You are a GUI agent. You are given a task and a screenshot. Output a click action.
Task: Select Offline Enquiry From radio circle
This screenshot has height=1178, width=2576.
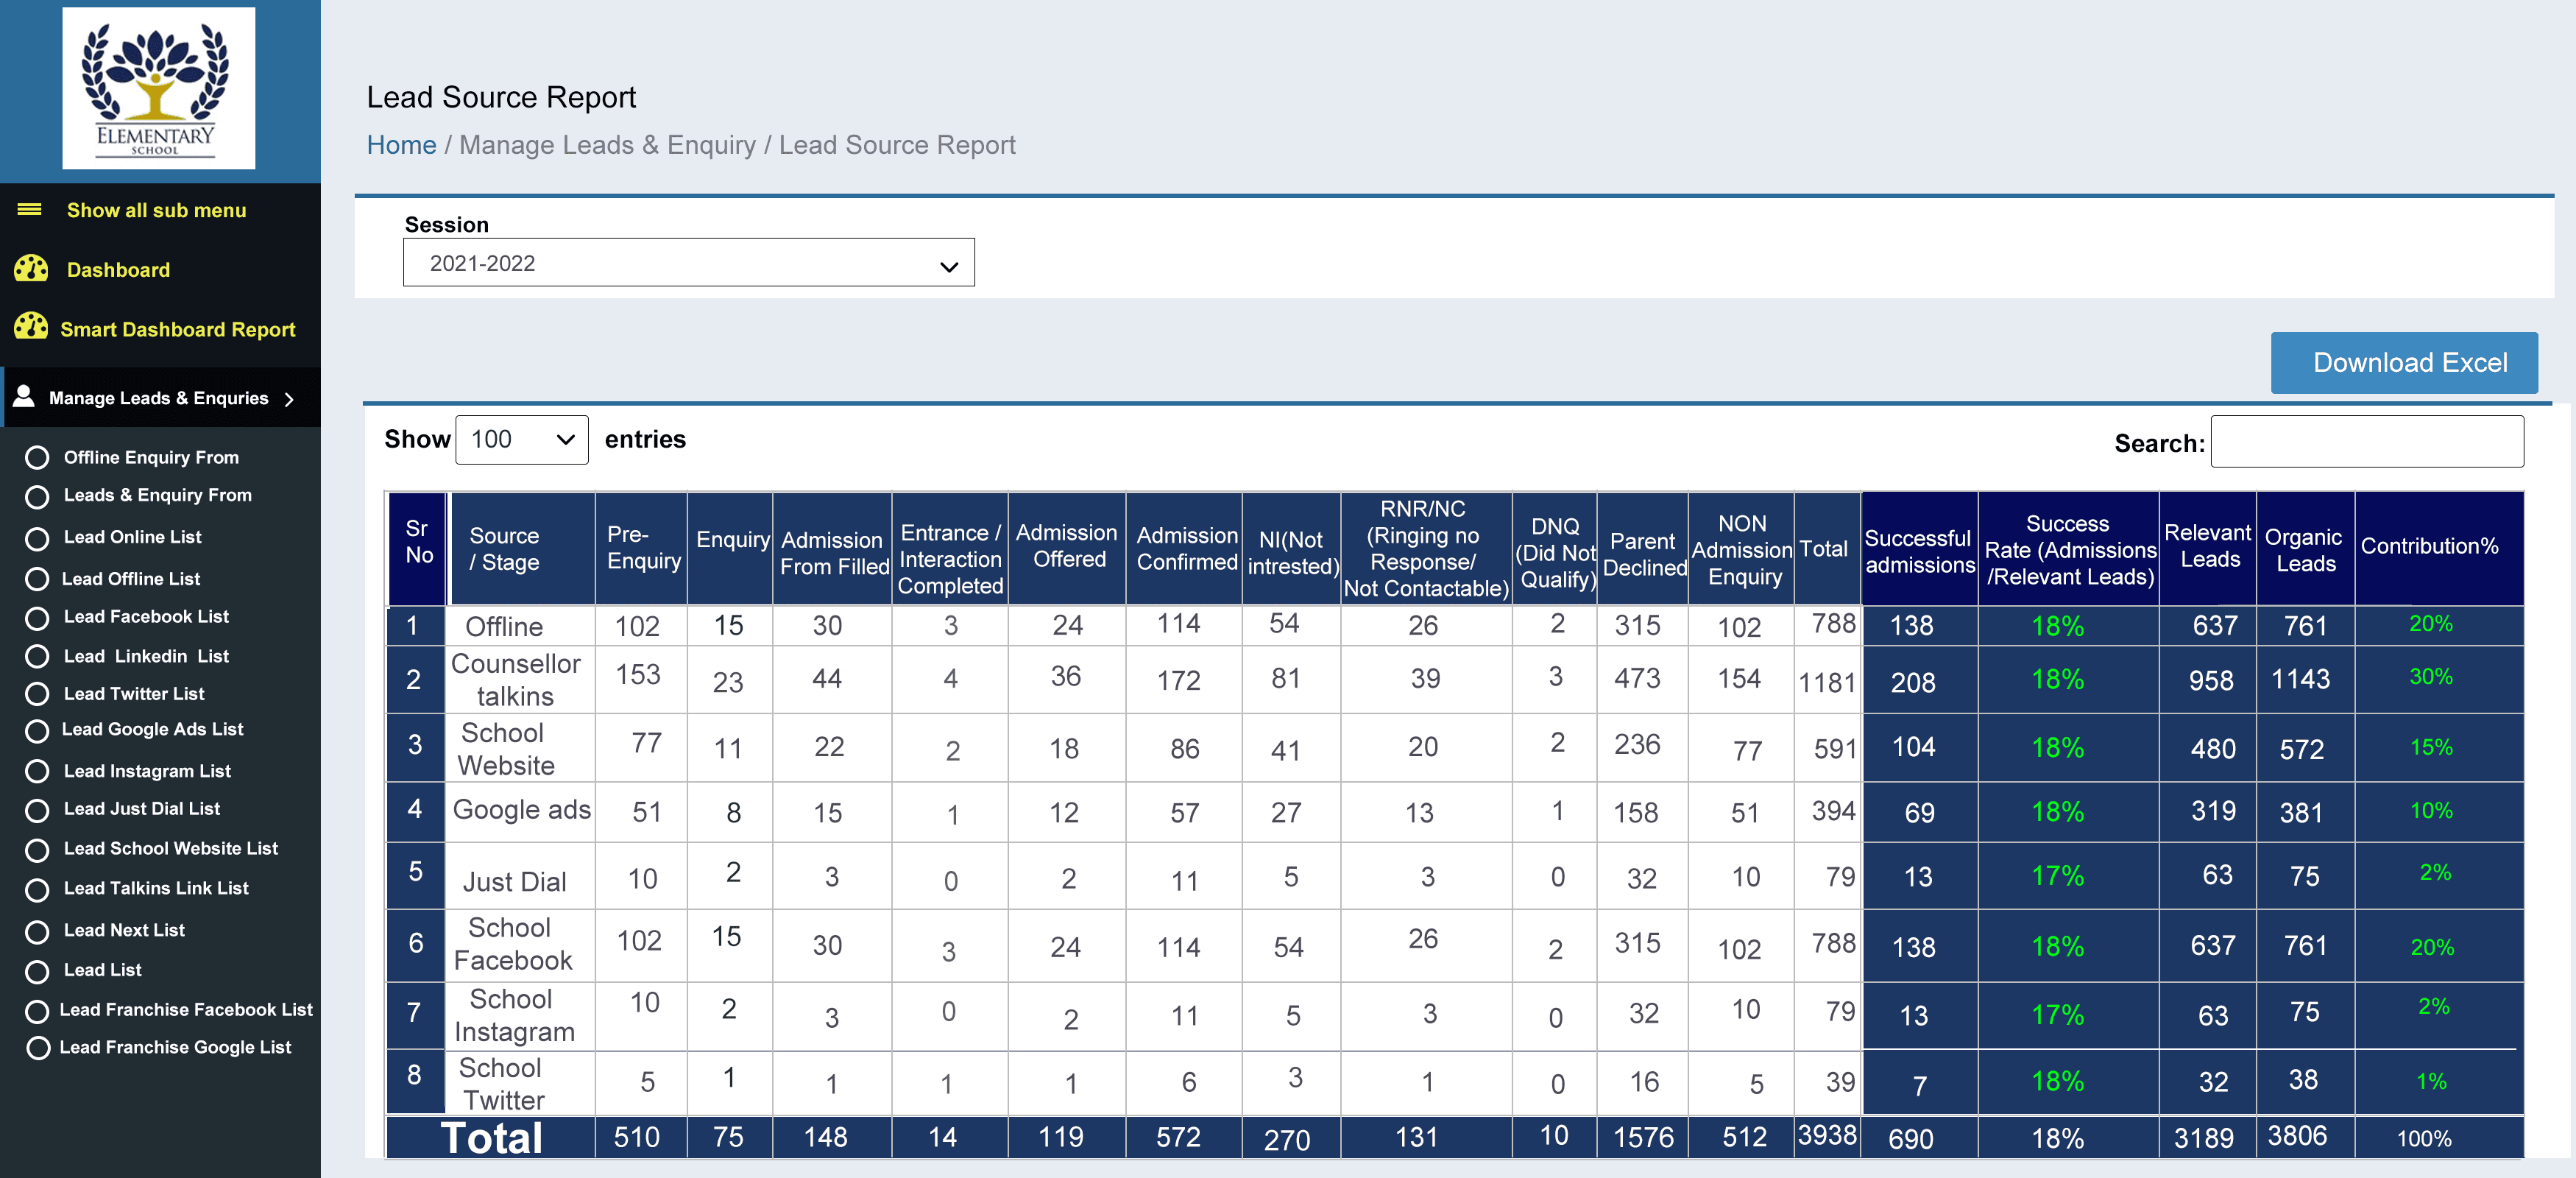coord(37,458)
